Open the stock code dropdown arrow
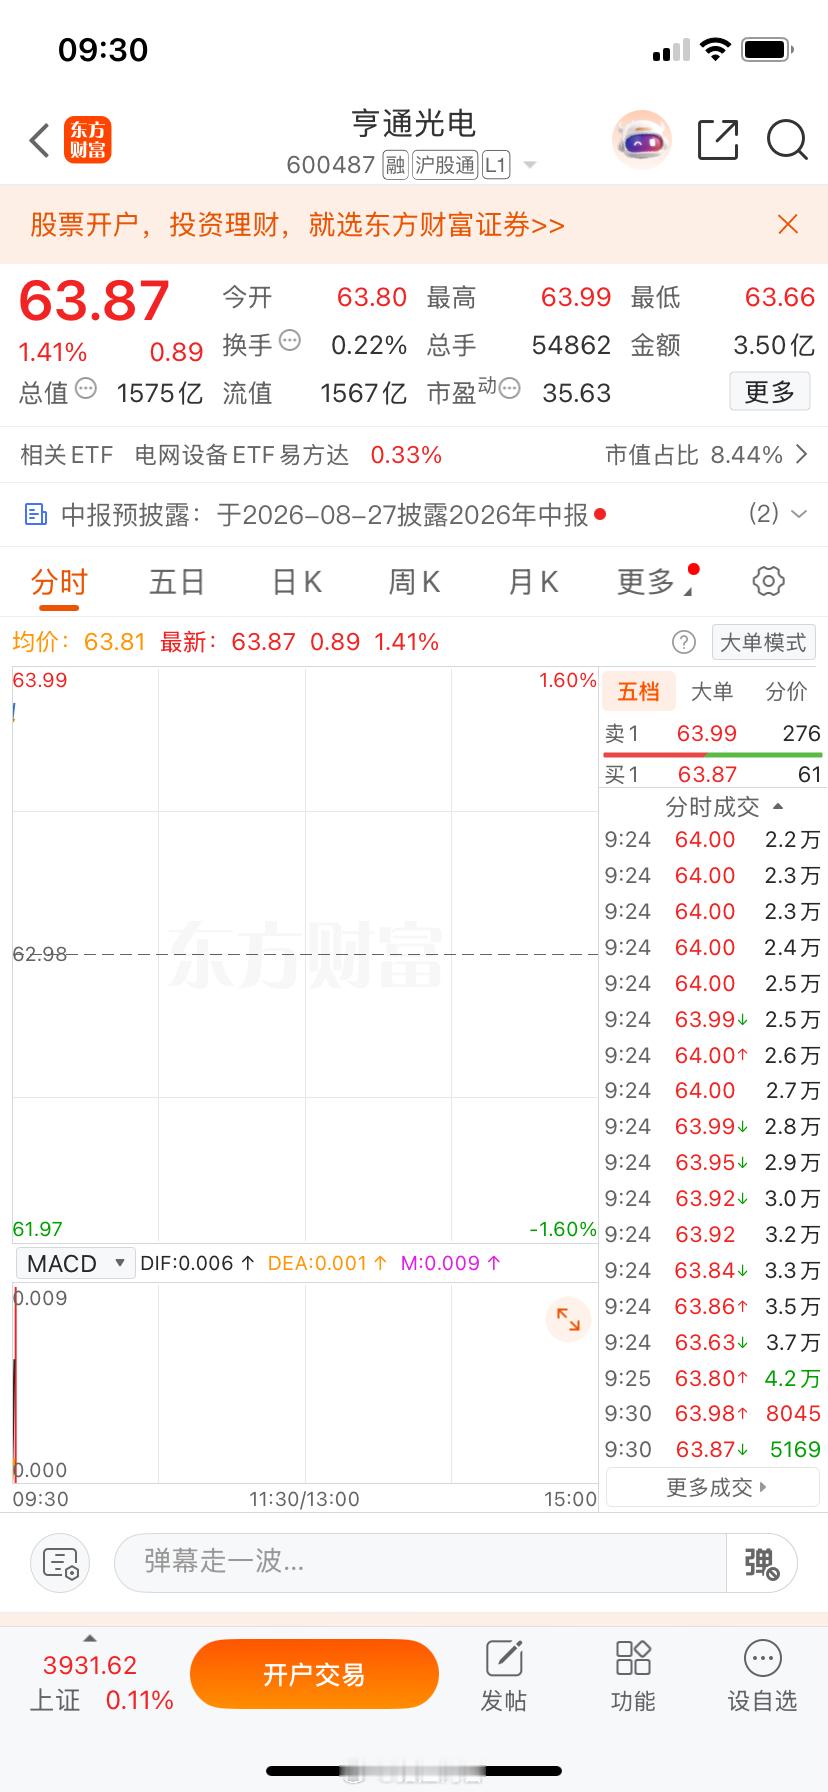828x1792 pixels. click(530, 165)
